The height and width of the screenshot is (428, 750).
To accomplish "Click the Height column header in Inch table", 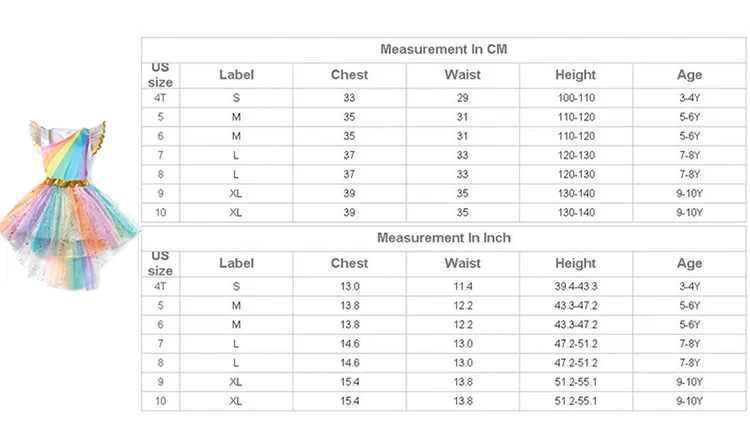I will point(575,263).
